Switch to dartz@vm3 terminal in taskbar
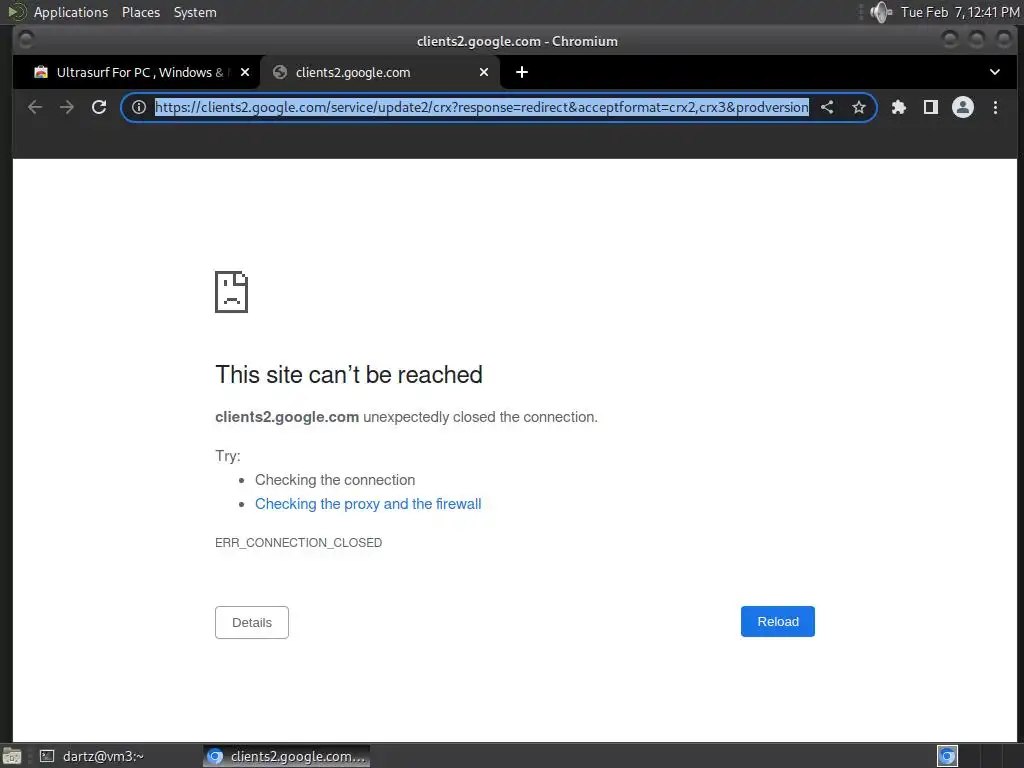The height and width of the screenshot is (768, 1024). point(91,756)
